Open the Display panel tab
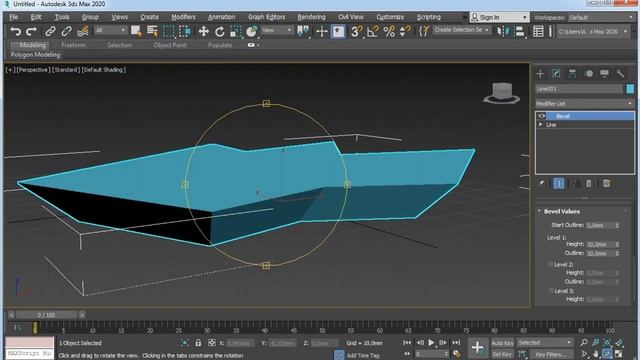The width and height of the screenshot is (640, 360). pyautogui.click(x=604, y=73)
